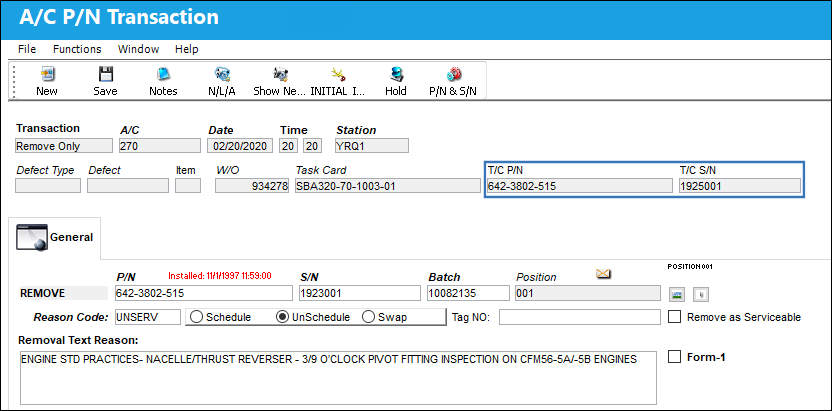Click the Reason Code field UNSERV
Image resolution: width=832 pixels, height=411 pixels.
point(148,317)
